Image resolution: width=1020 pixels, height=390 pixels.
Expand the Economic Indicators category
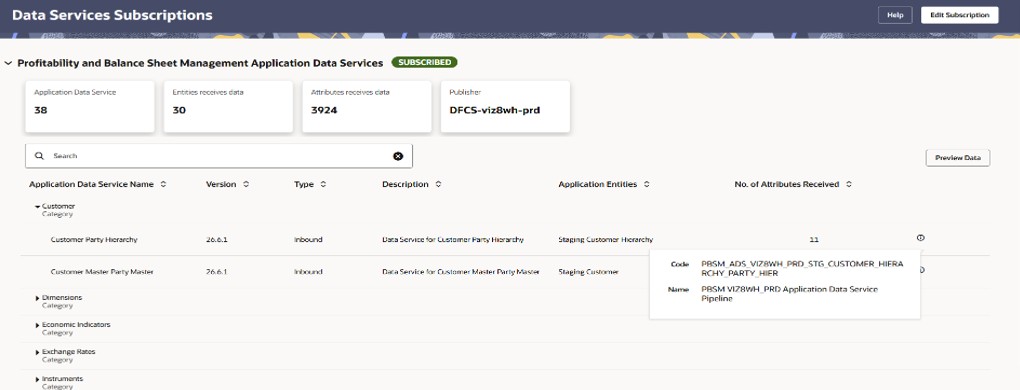pyautogui.click(x=37, y=325)
